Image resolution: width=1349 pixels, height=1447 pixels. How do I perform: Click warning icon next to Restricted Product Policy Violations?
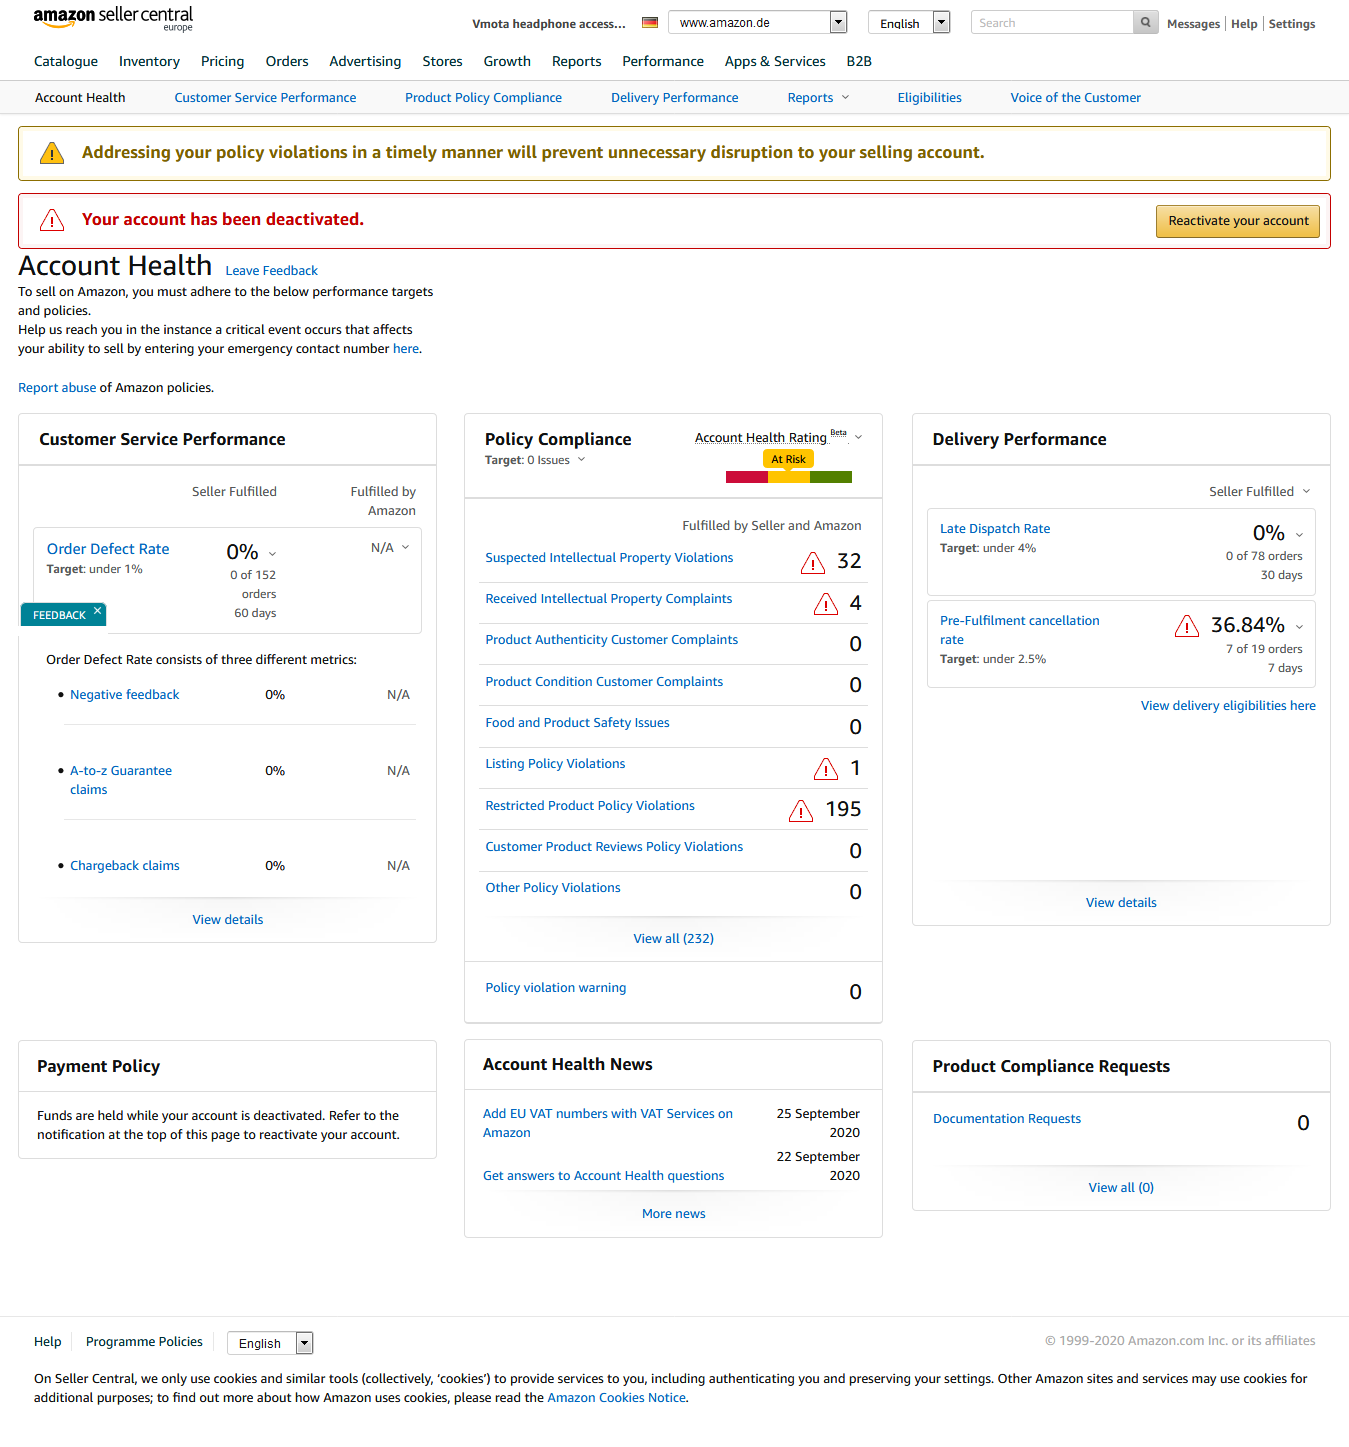pos(801,811)
